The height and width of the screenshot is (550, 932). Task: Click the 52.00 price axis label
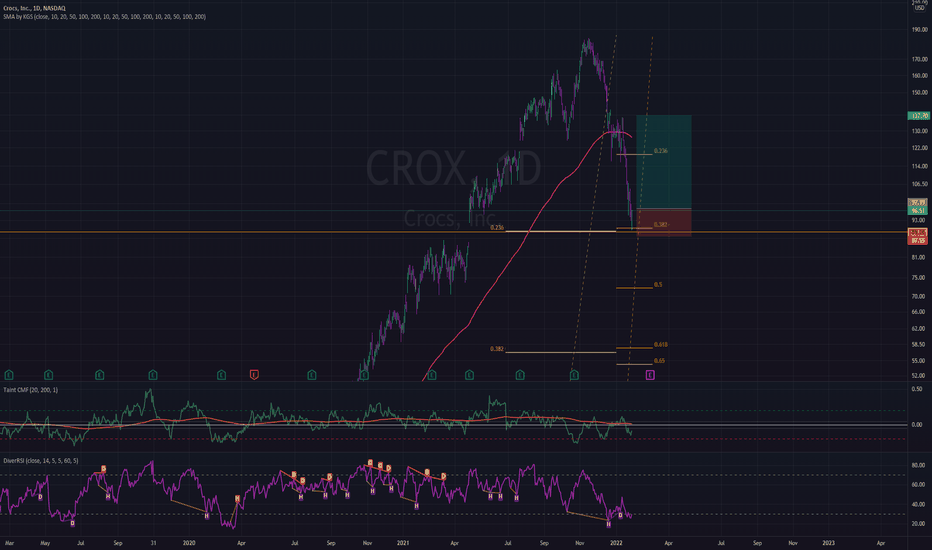918,376
